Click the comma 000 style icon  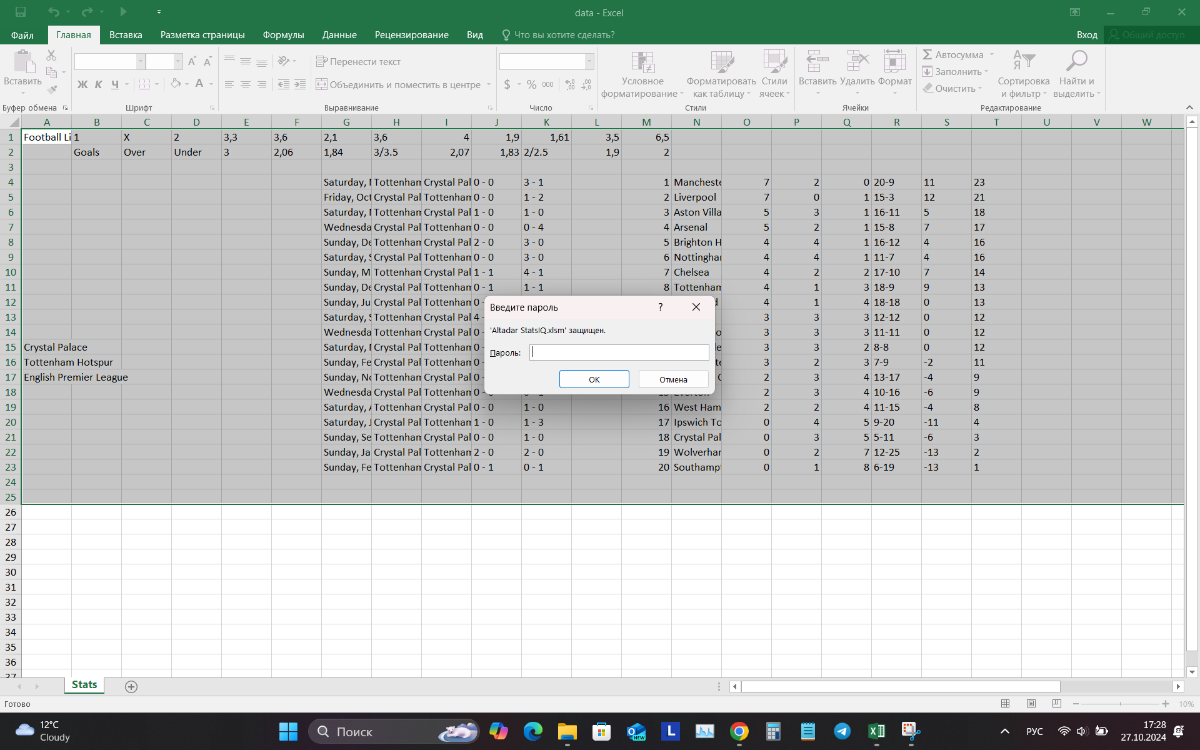(548, 84)
